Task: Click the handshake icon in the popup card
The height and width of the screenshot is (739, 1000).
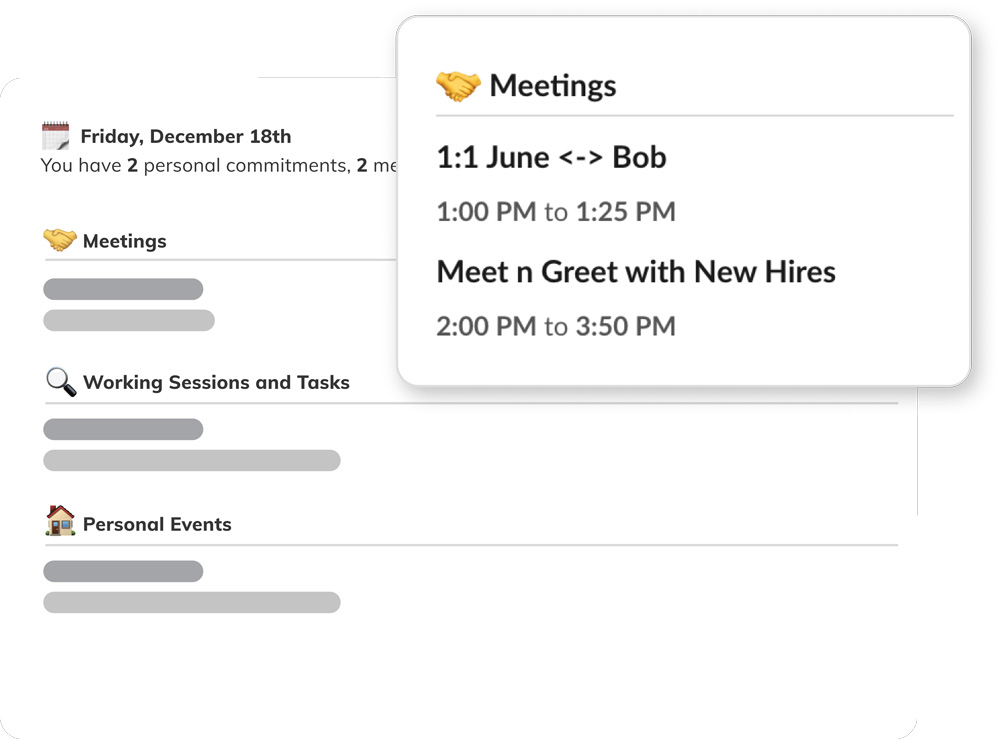Action: tap(458, 86)
